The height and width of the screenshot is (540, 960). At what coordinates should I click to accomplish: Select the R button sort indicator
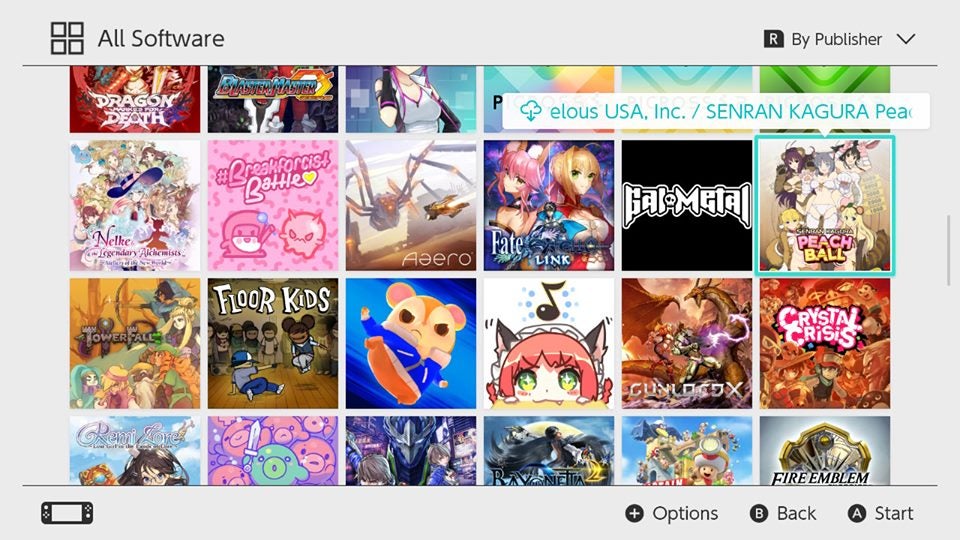click(773, 39)
